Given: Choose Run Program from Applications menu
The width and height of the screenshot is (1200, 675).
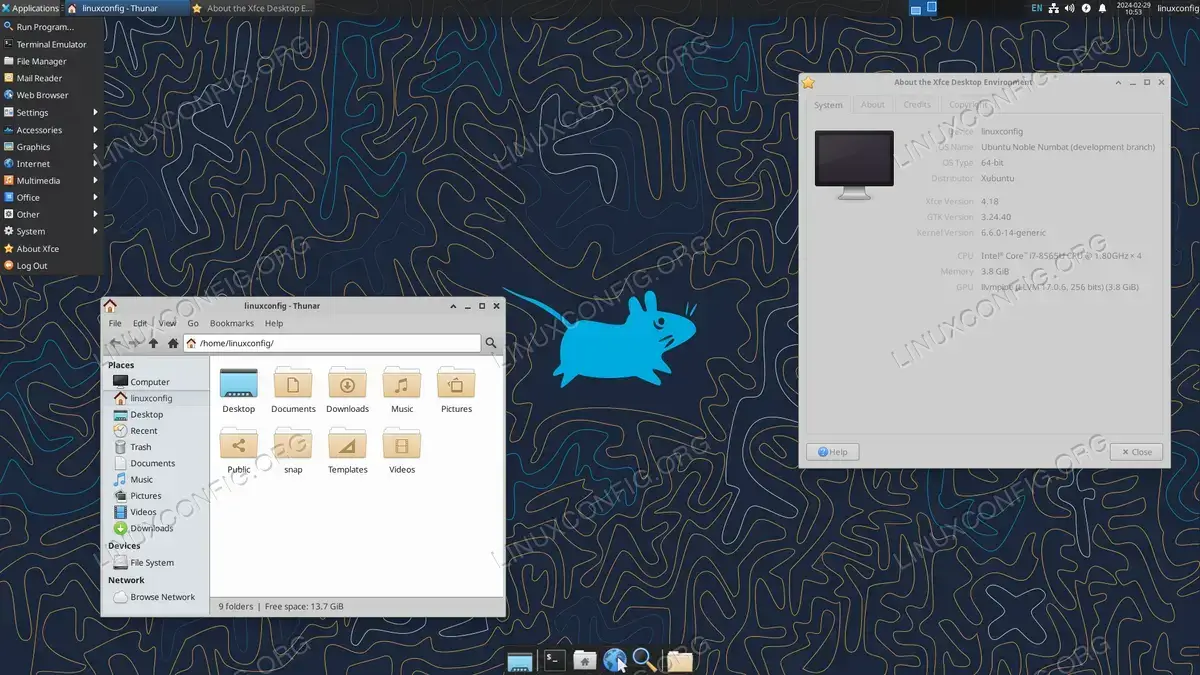Looking at the screenshot, I should 51,27.
